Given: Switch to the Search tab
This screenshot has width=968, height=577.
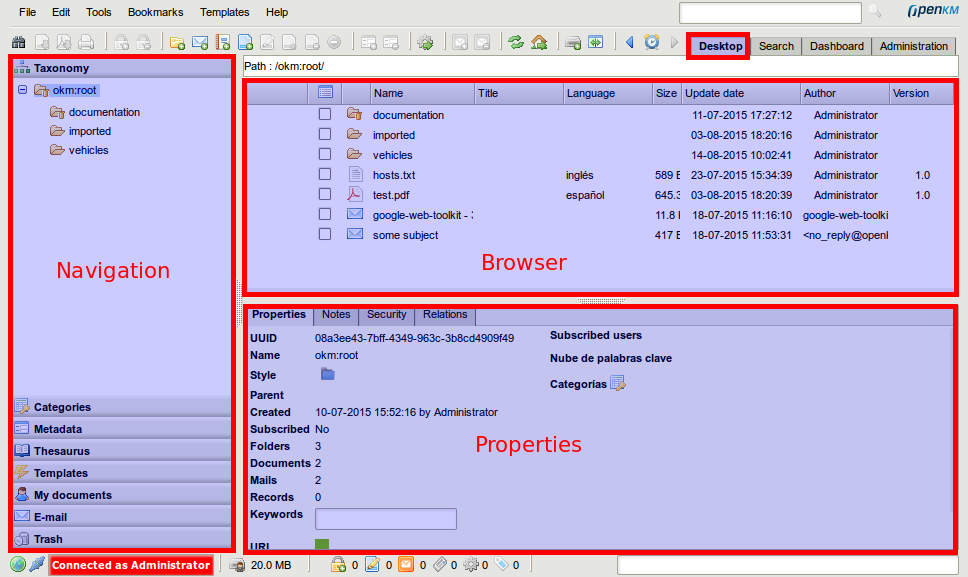Looking at the screenshot, I should pyautogui.click(x=776, y=46).
